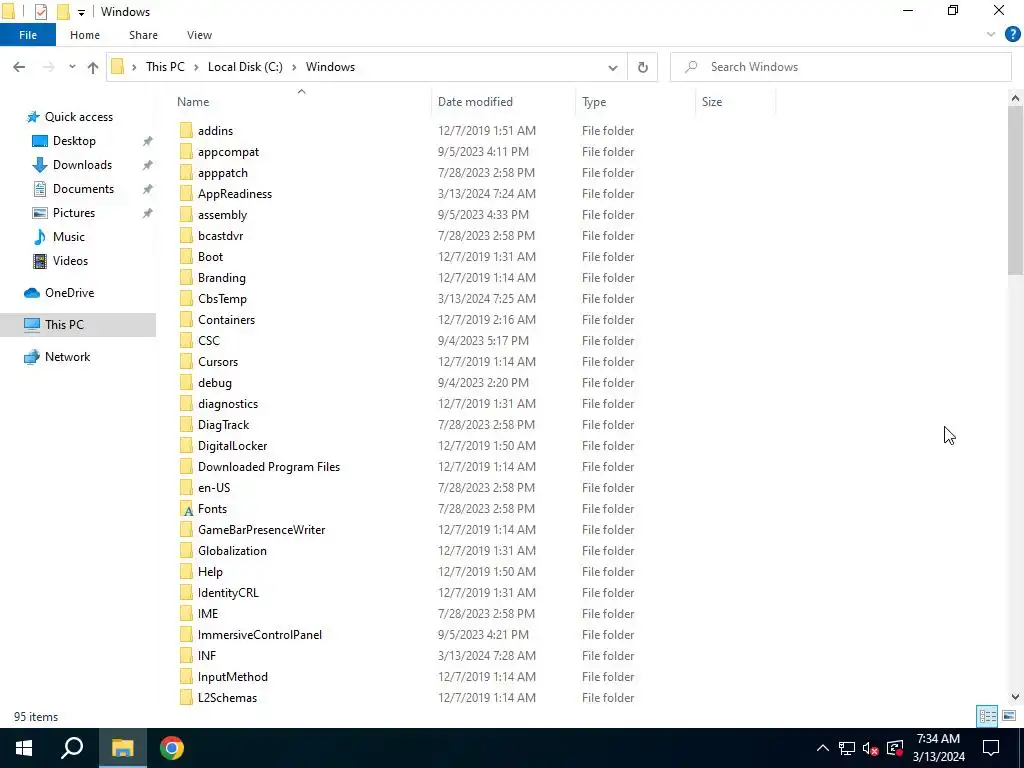Open Downloads in Quick access
Viewport: 1024px width, 768px height.
coord(82,165)
